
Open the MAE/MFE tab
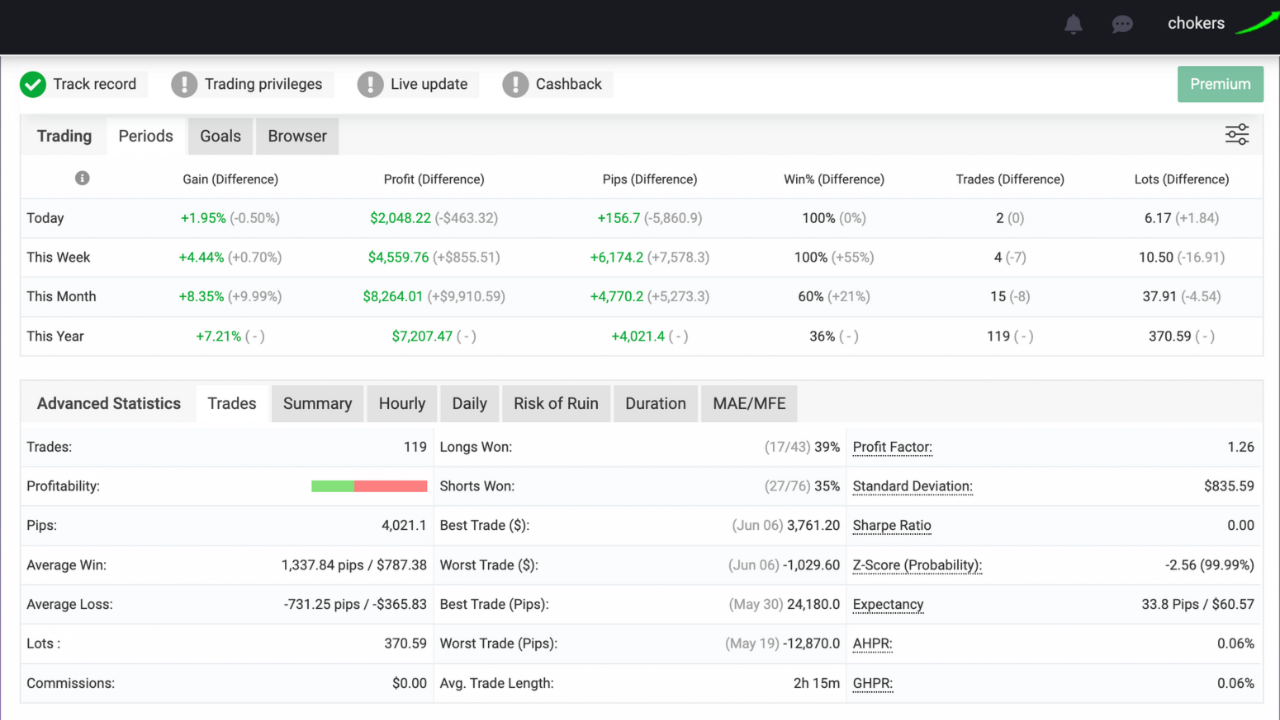749,404
